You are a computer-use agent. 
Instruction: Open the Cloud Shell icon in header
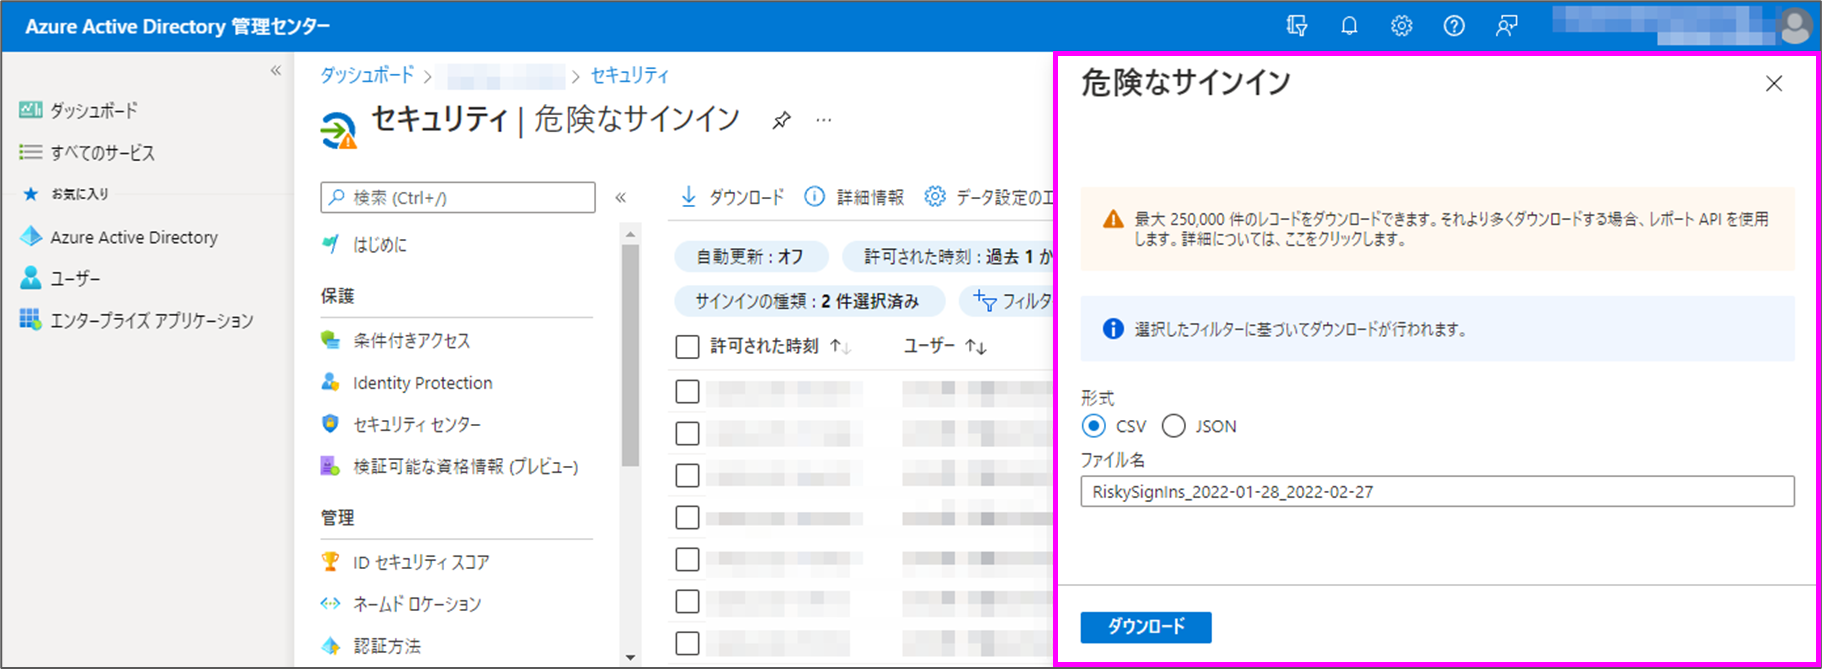coord(1297,26)
